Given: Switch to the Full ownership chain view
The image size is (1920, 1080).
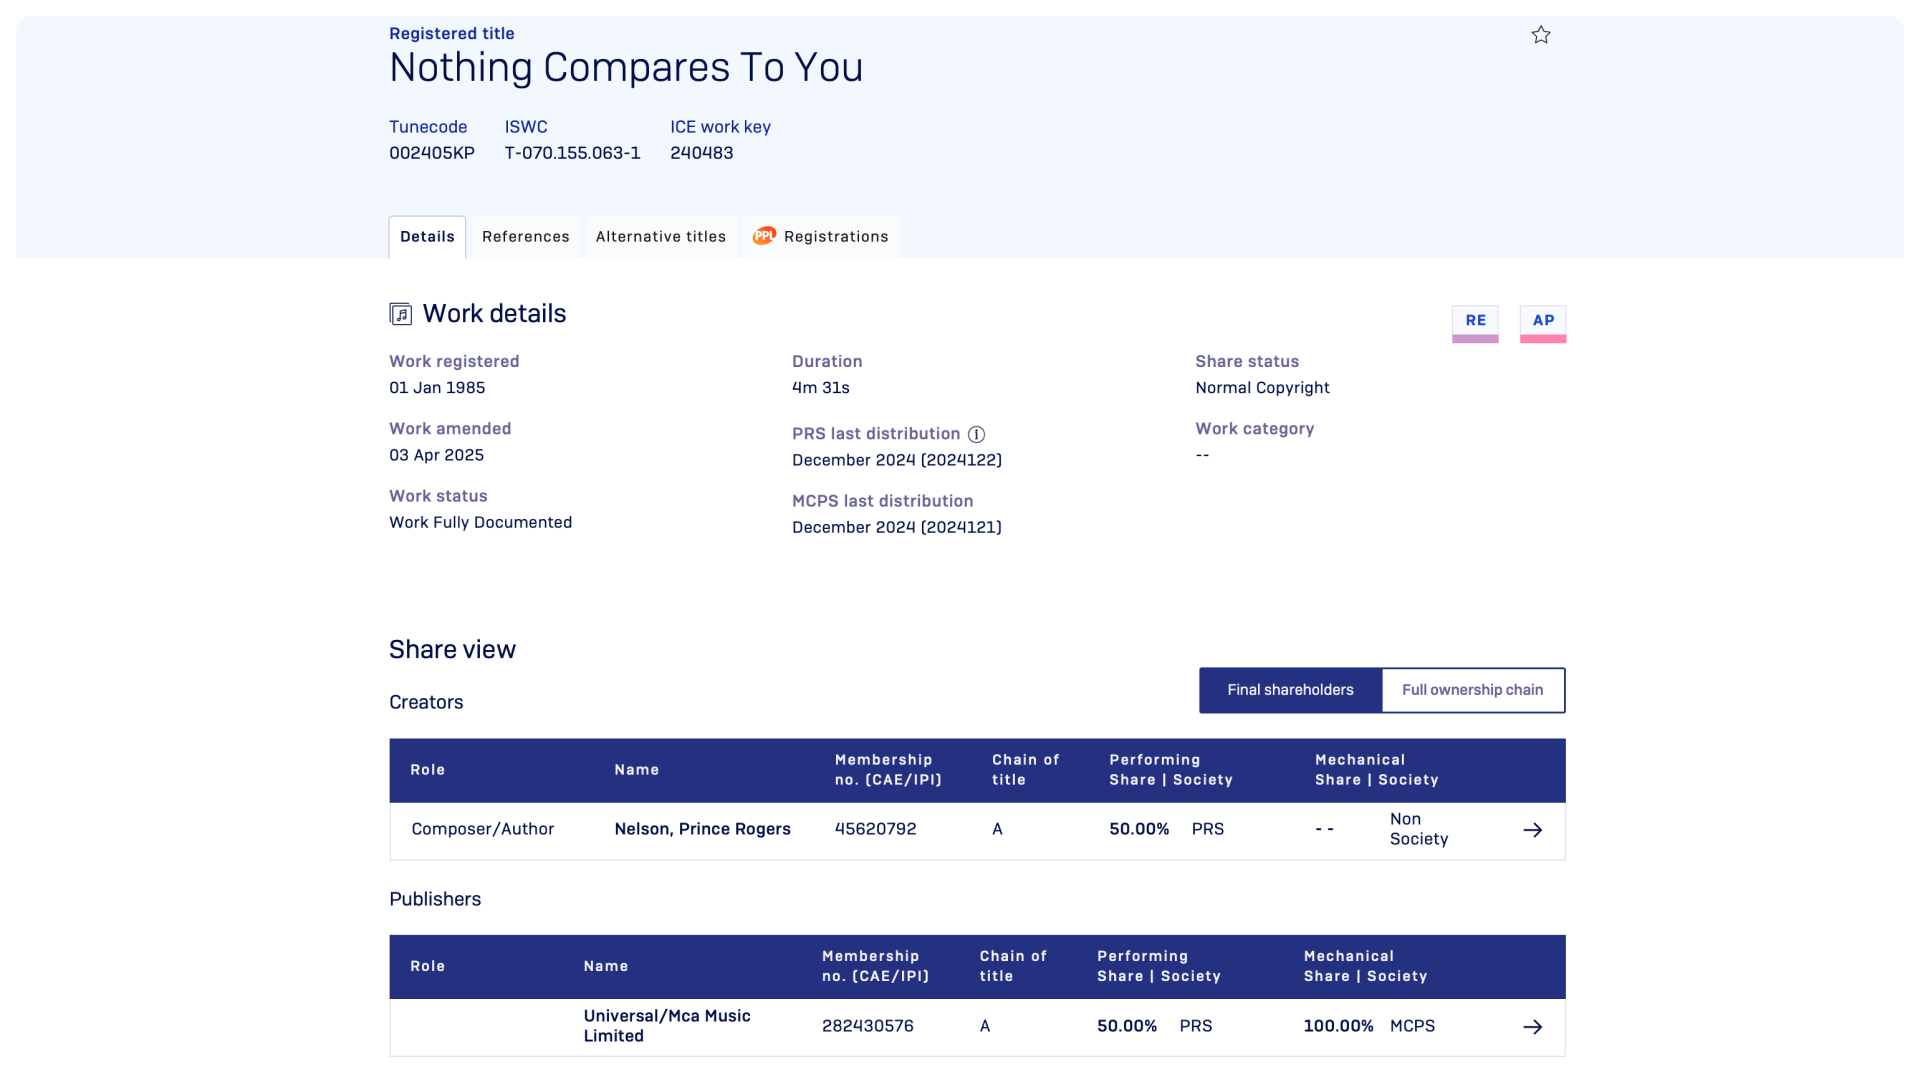Looking at the screenshot, I should (x=1472, y=690).
